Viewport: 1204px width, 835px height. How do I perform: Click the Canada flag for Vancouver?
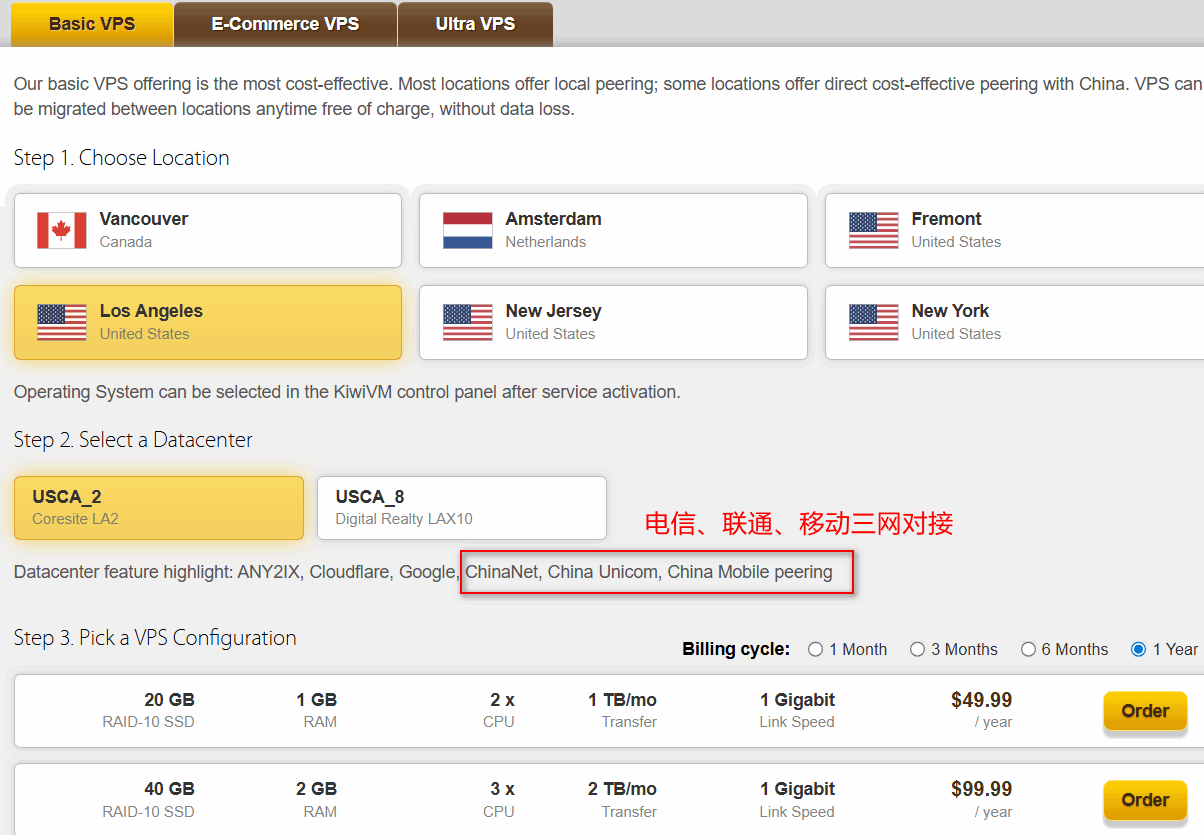62,230
